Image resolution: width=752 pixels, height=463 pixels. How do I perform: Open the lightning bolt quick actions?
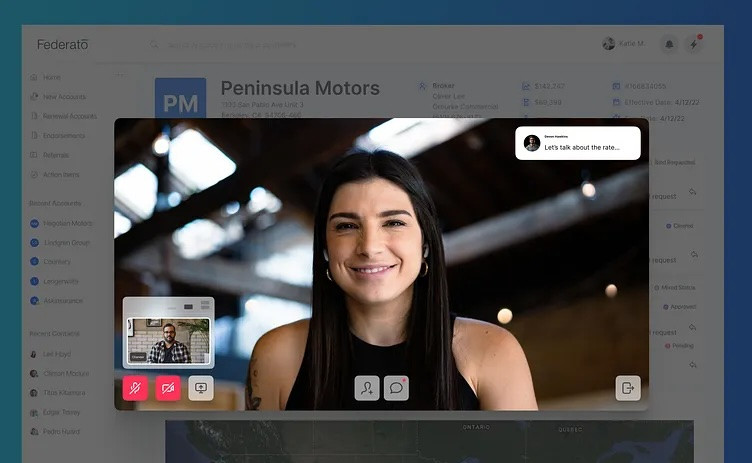click(693, 44)
